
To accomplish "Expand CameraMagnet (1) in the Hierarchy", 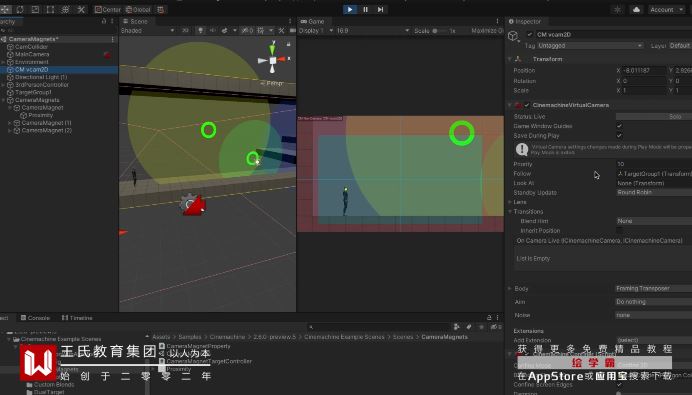I will click(x=10, y=123).
